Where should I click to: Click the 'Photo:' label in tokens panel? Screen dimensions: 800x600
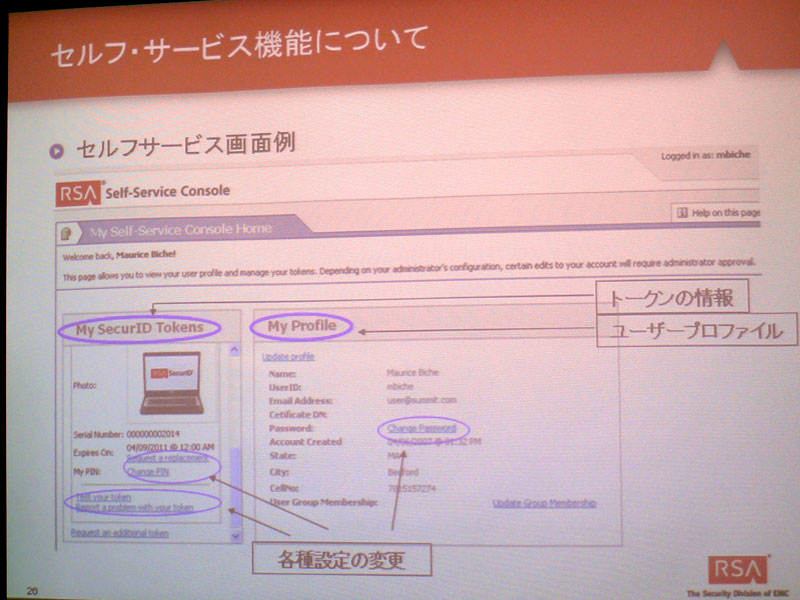[x=84, y=386]
